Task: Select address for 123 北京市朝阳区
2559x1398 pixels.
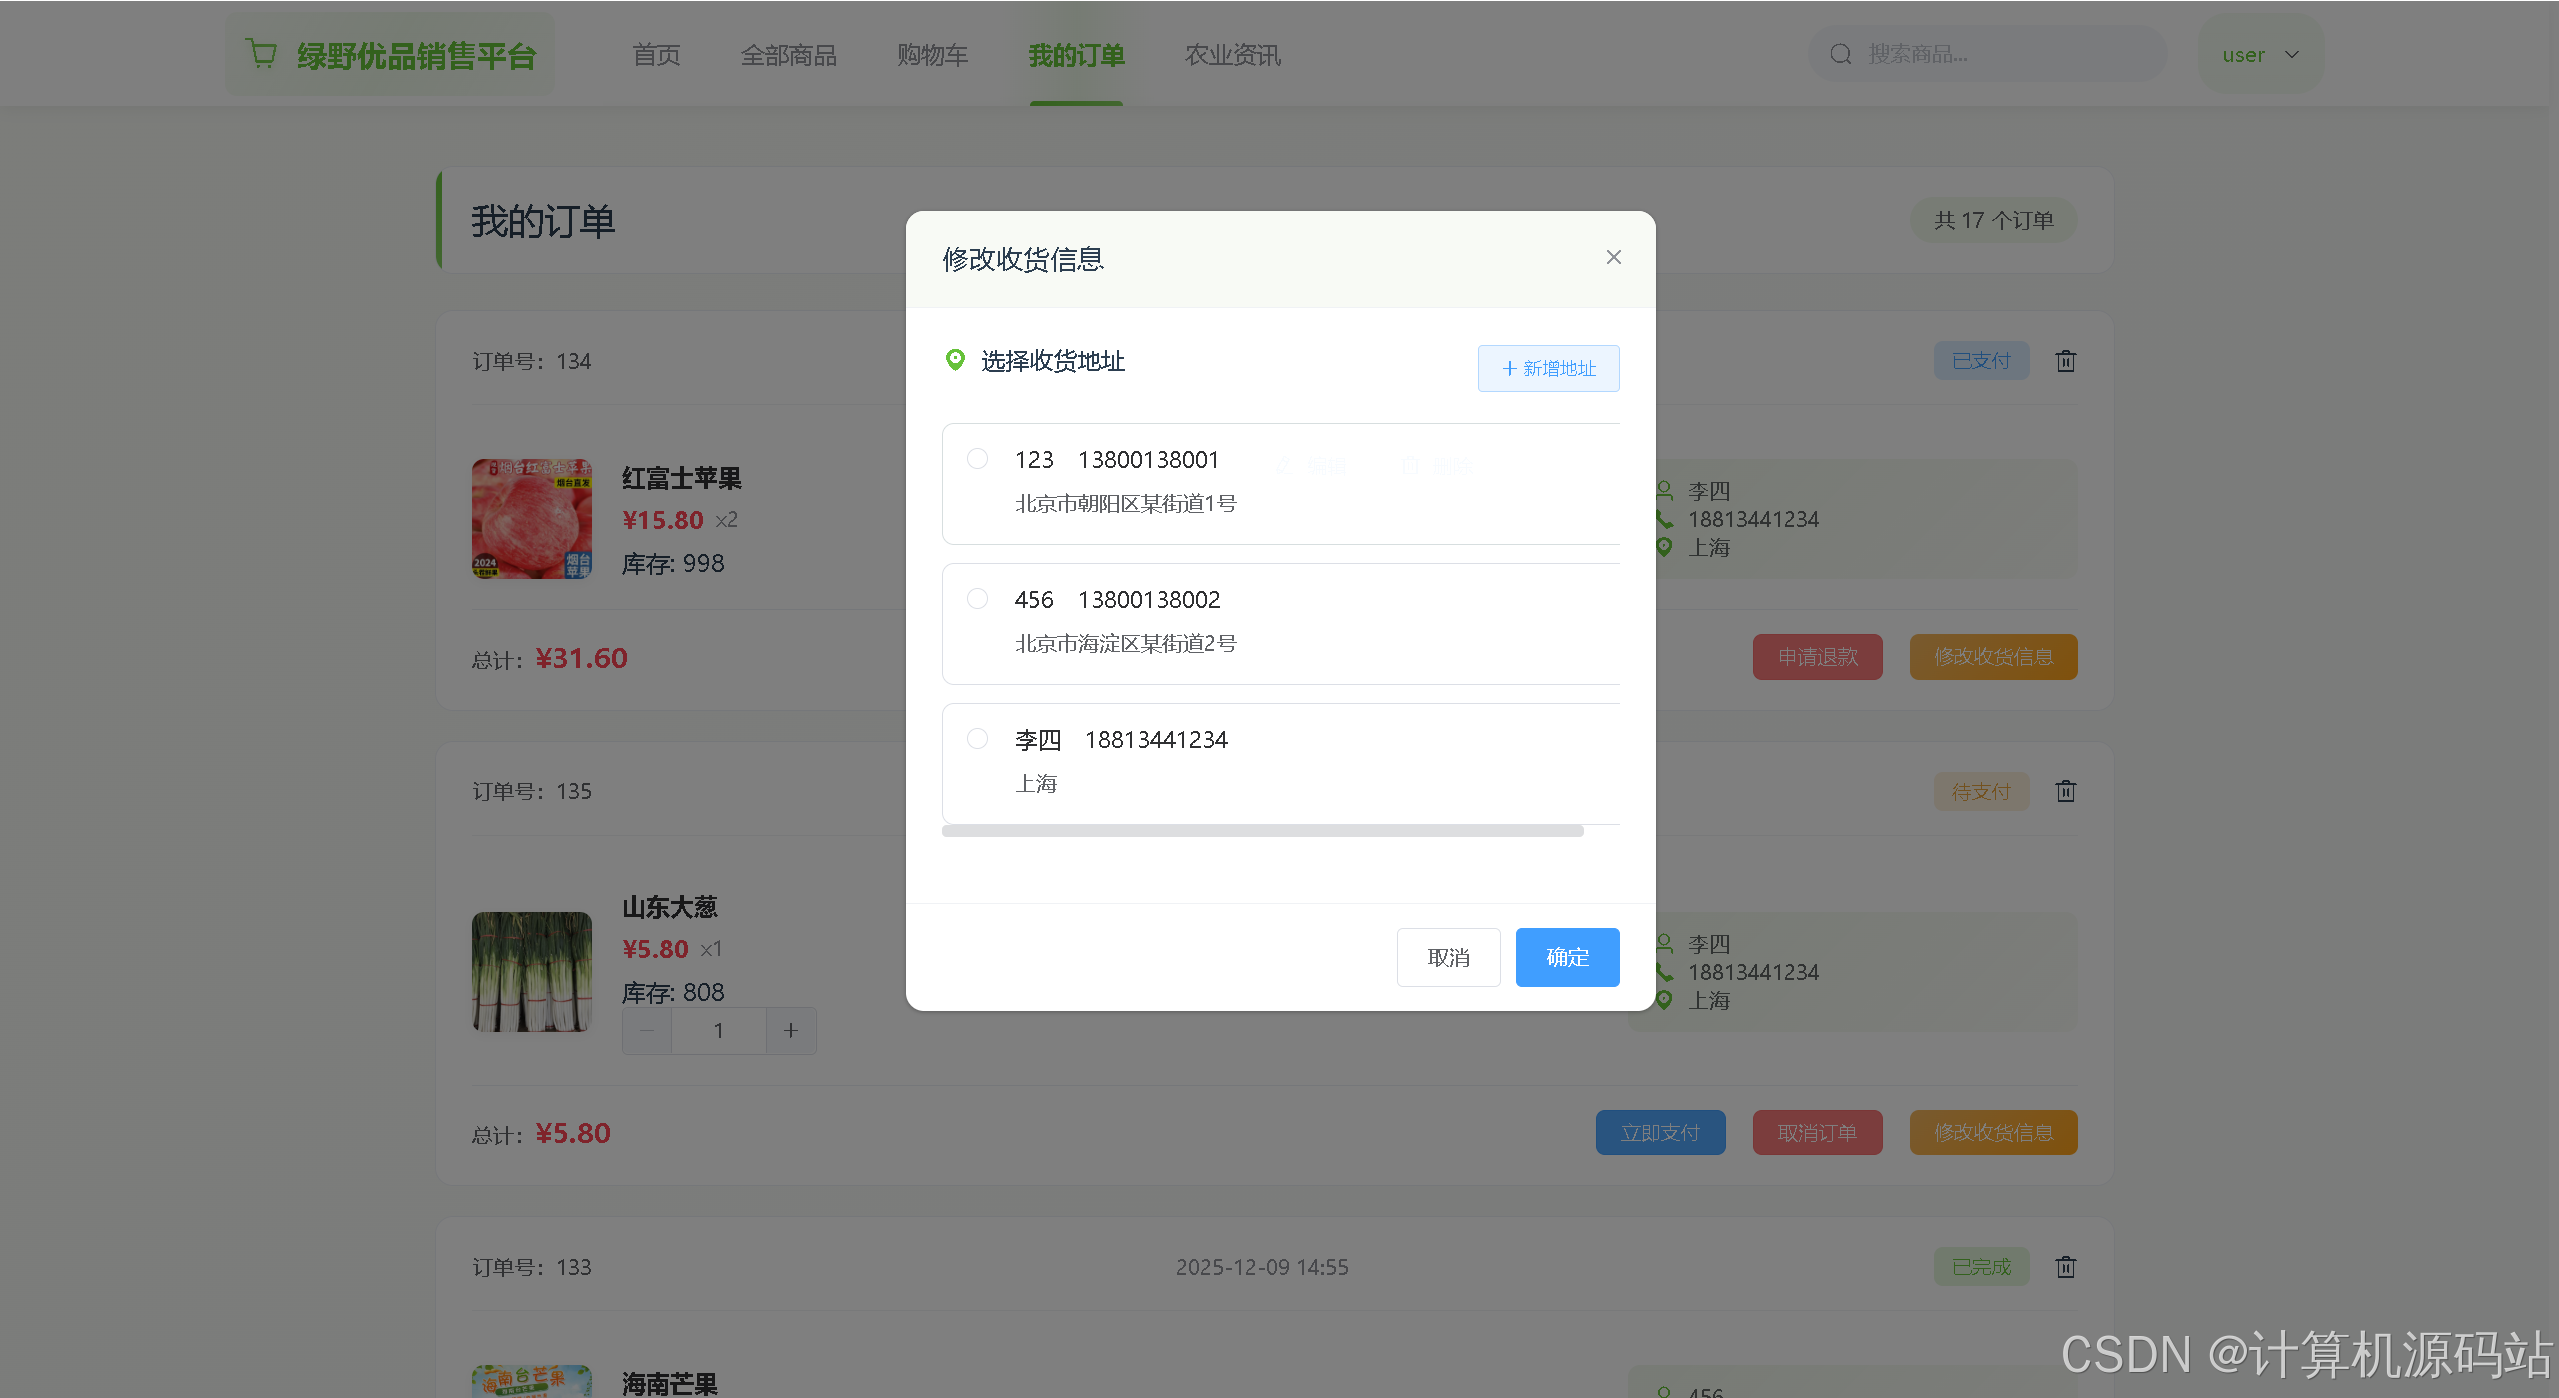Action: 977,459
